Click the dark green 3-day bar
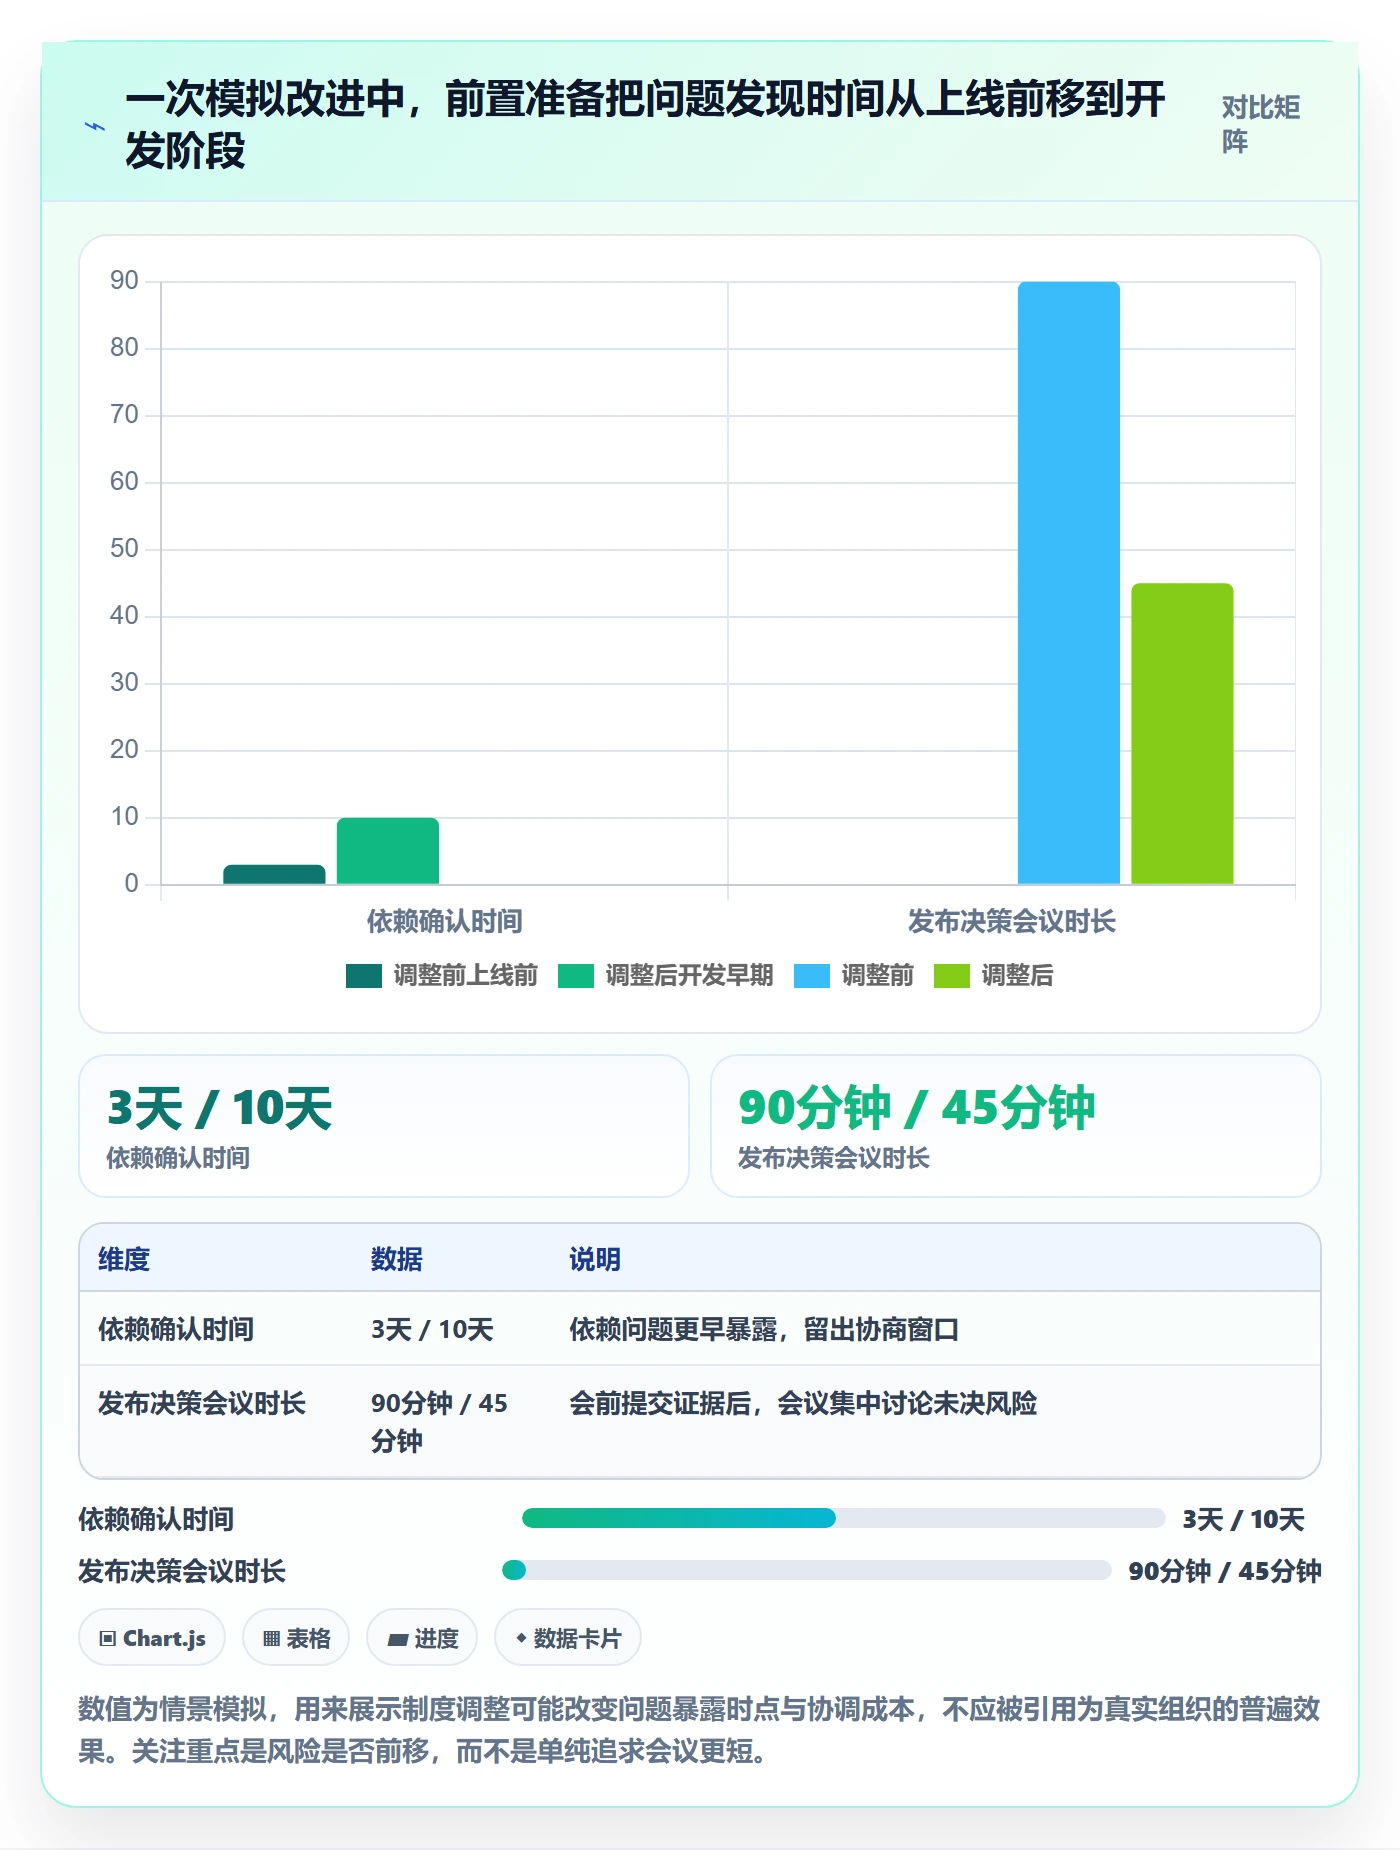This screenshot has width=1400, height=1850. (x=274, y=874)
